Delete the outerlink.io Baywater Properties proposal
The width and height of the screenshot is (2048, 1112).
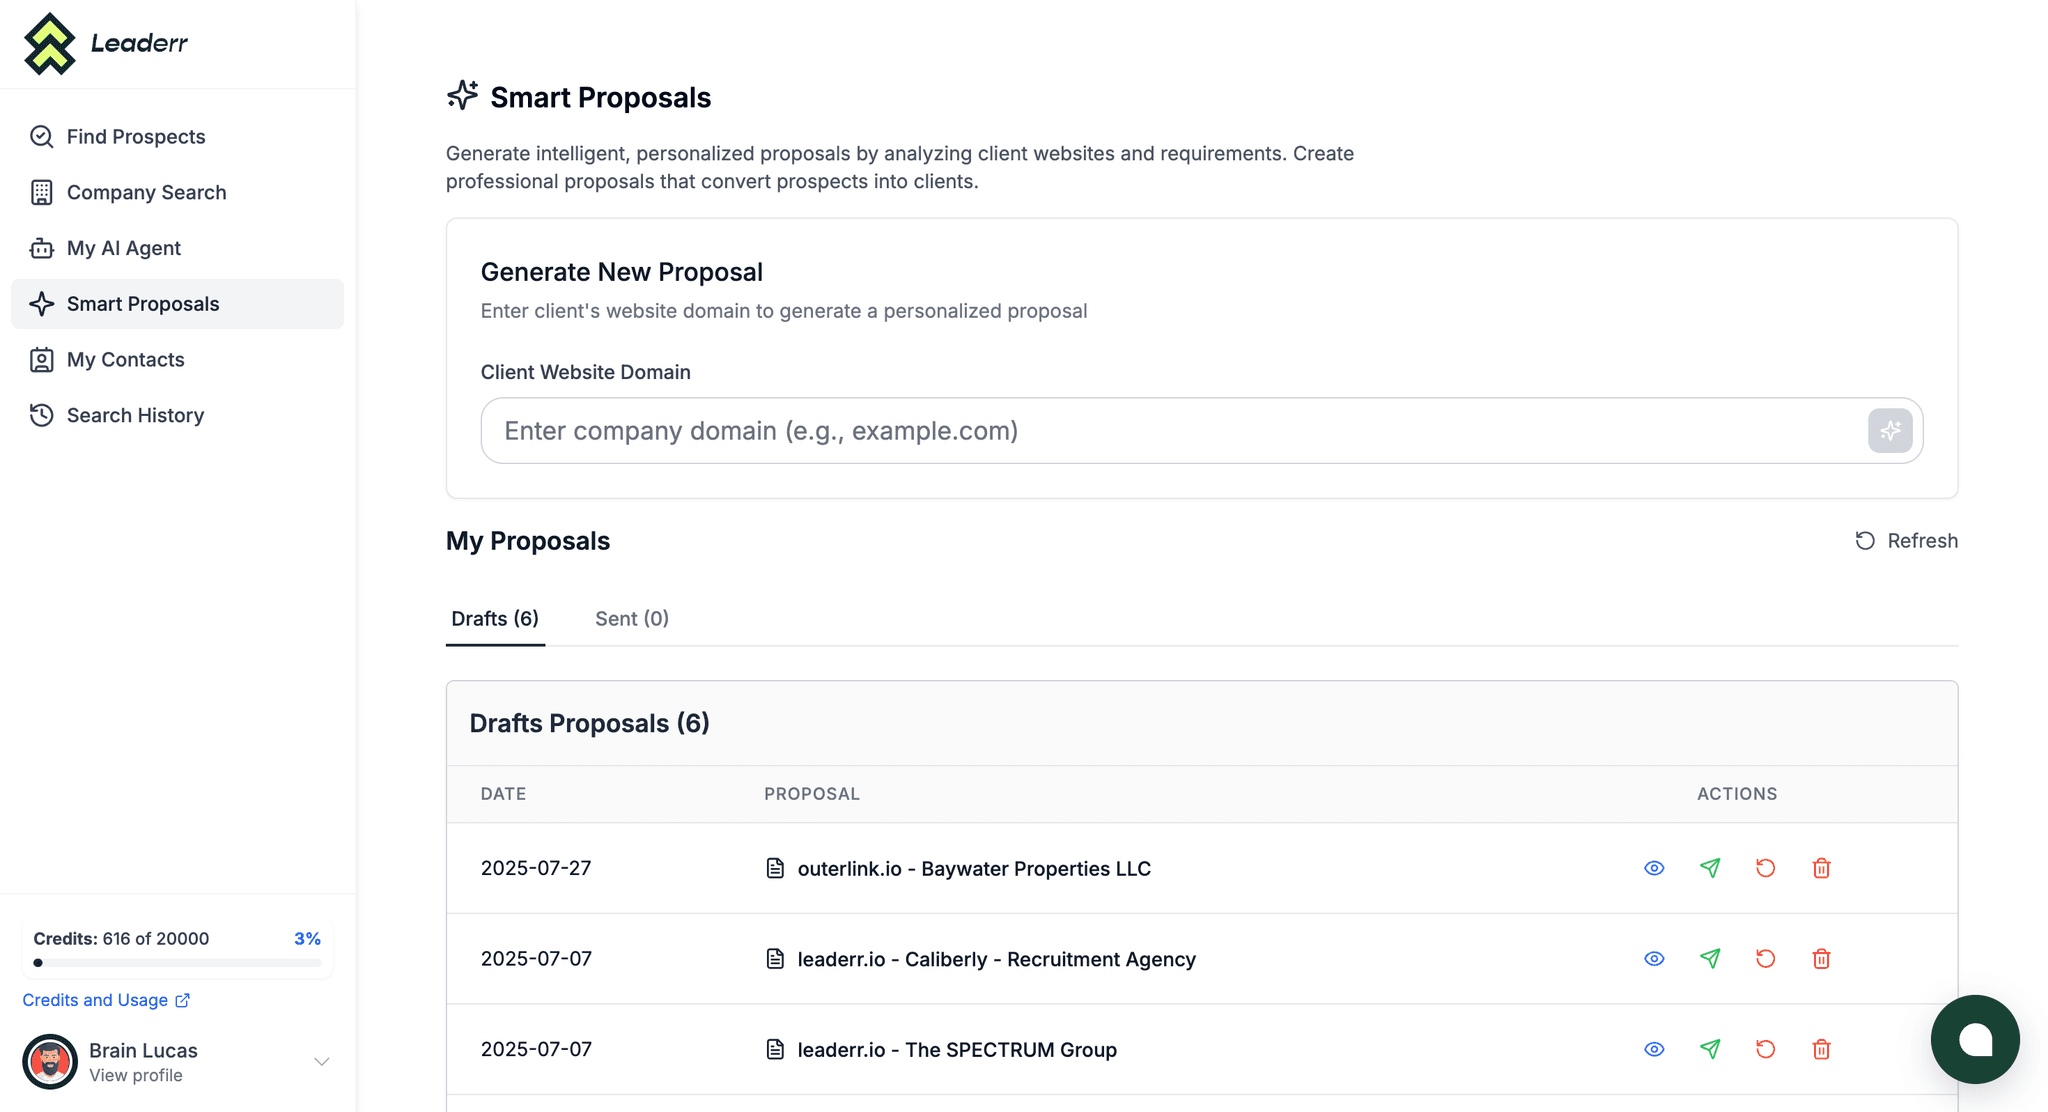1821,868
